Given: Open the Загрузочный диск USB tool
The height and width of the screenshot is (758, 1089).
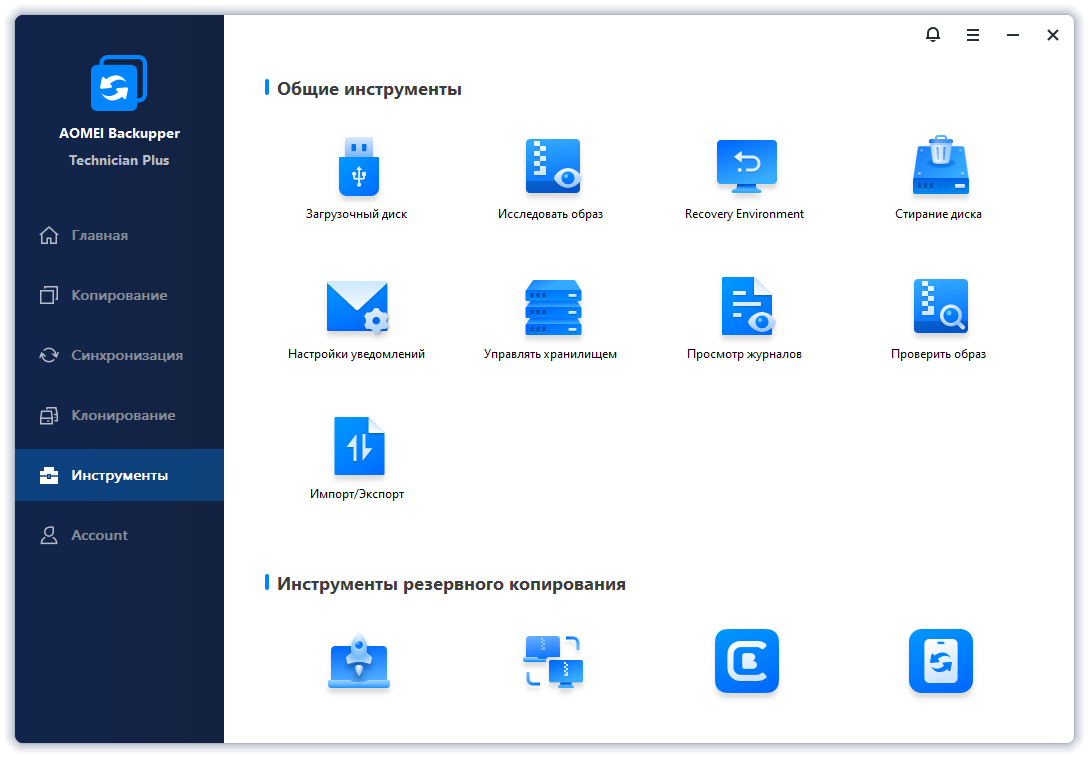Looking at the screenshot, I should tap(358, 167).
